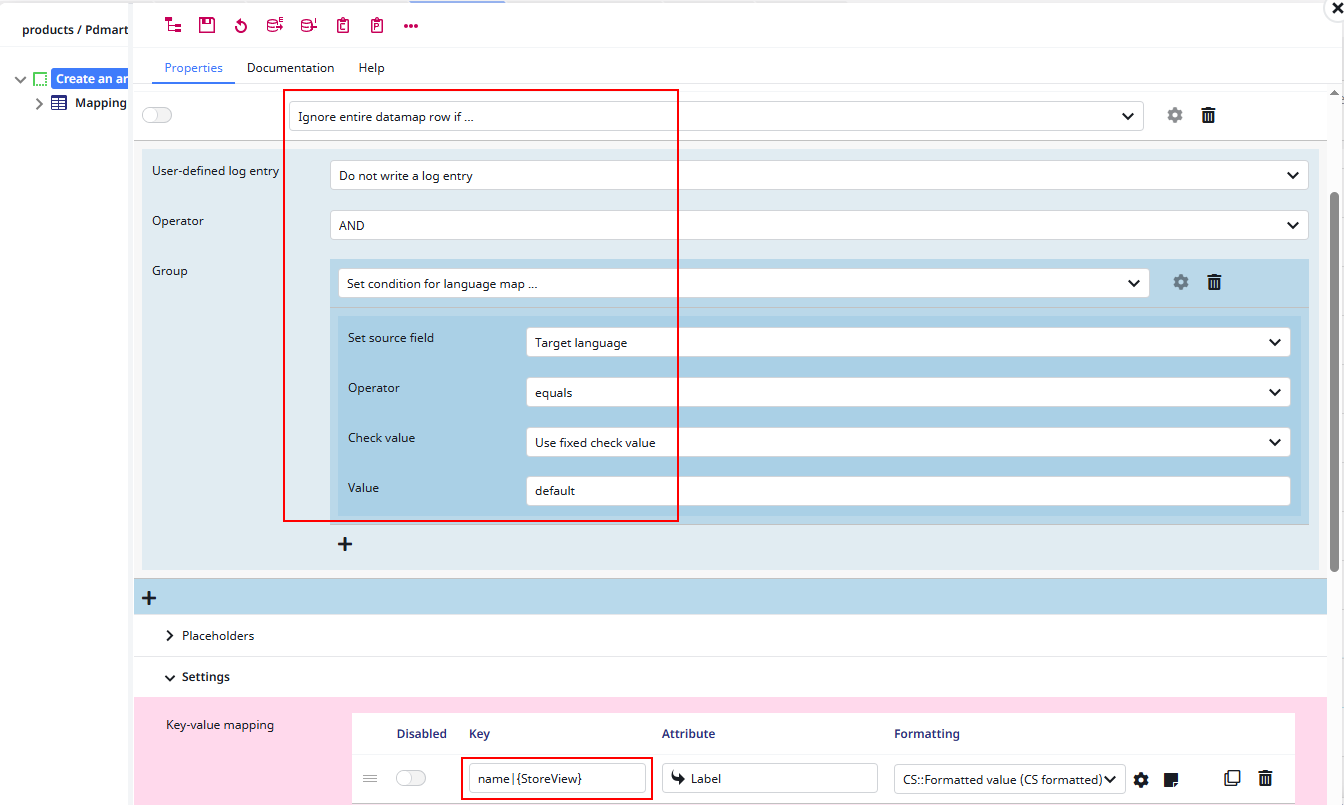Viewport: 1344px width, 805px height.
Task: Click the 'products / Pdmart' breadcrumb
Action: 75,30
